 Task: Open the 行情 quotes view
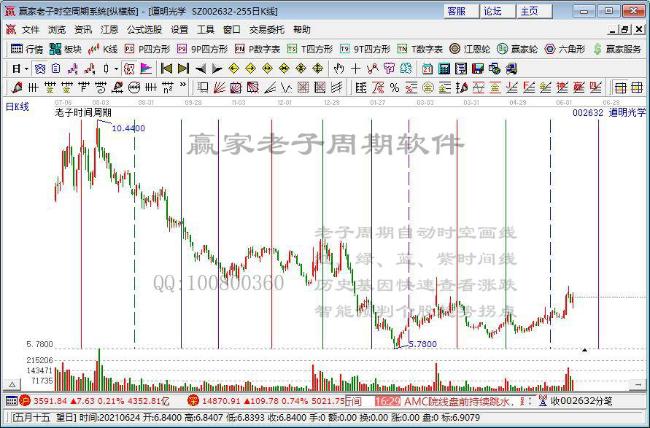(27, 49)
